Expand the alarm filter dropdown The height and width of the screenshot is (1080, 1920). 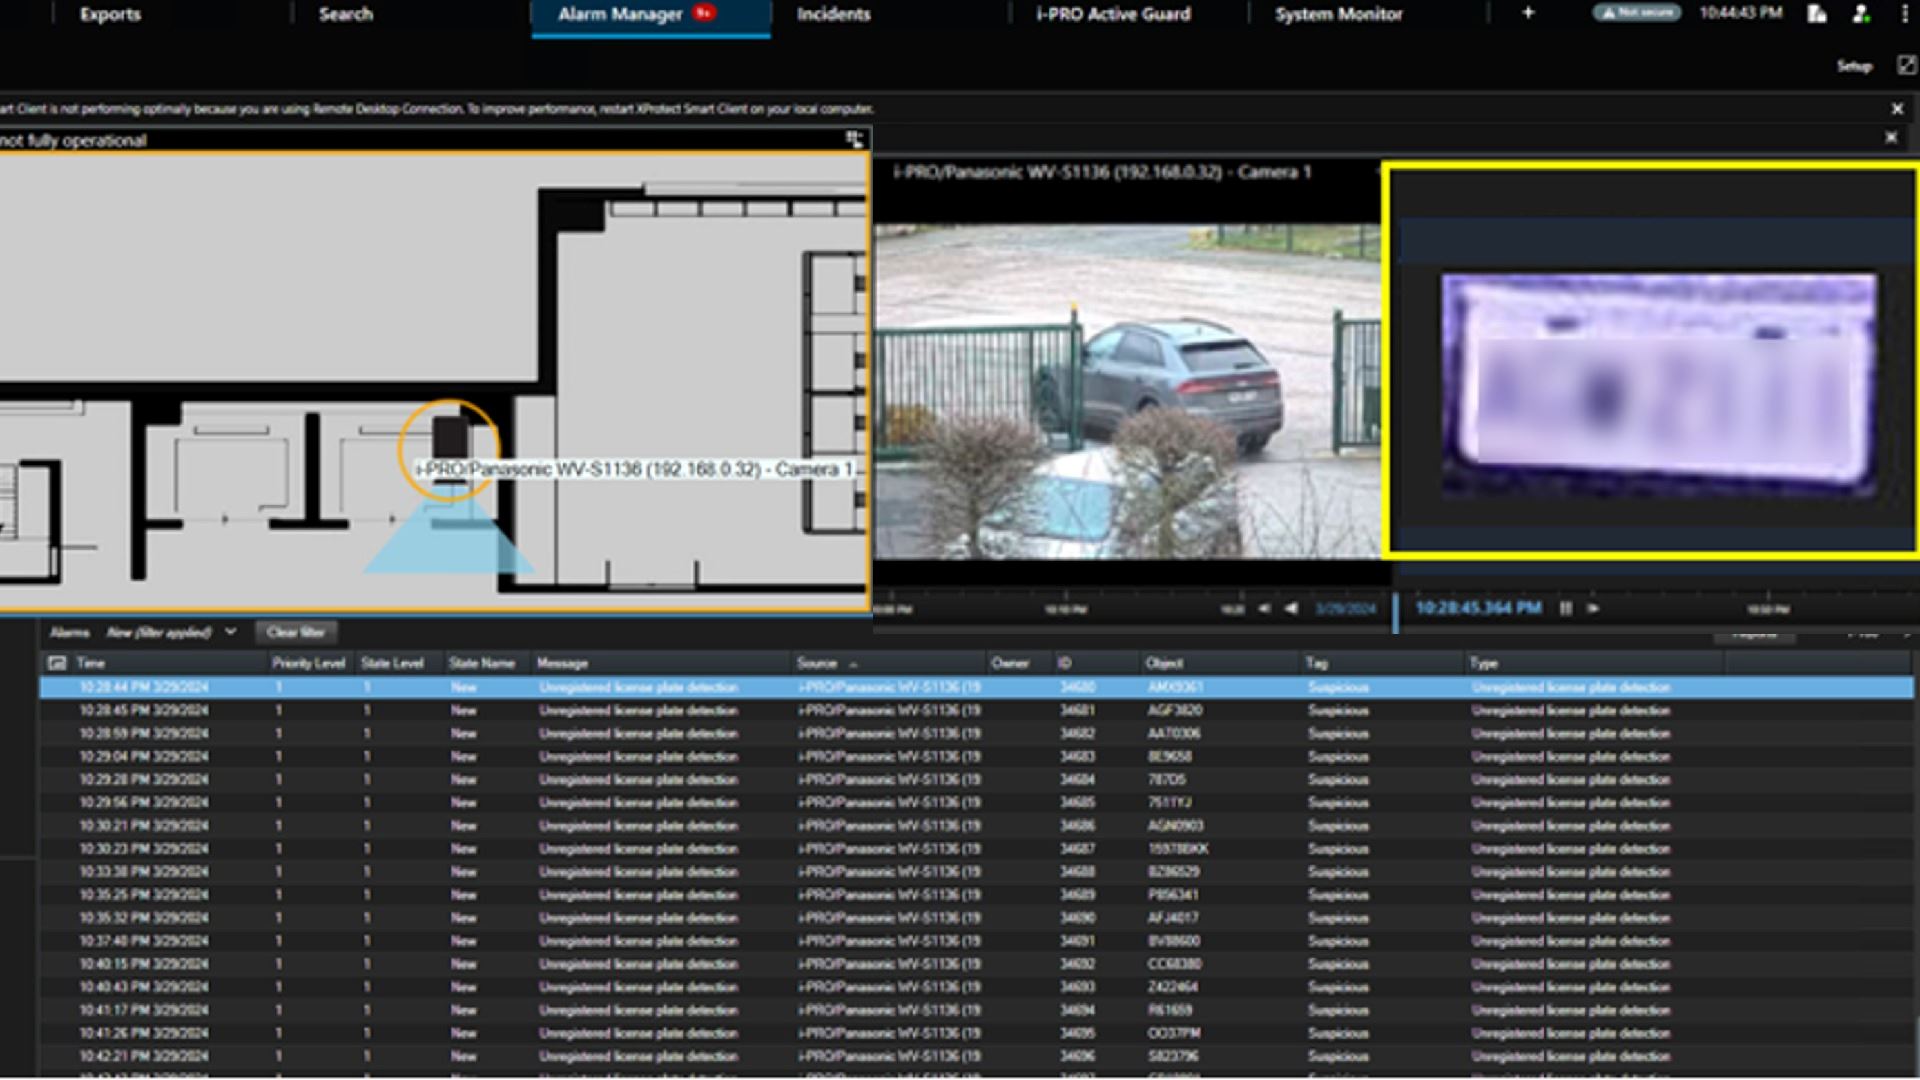[x=231, y=632]
